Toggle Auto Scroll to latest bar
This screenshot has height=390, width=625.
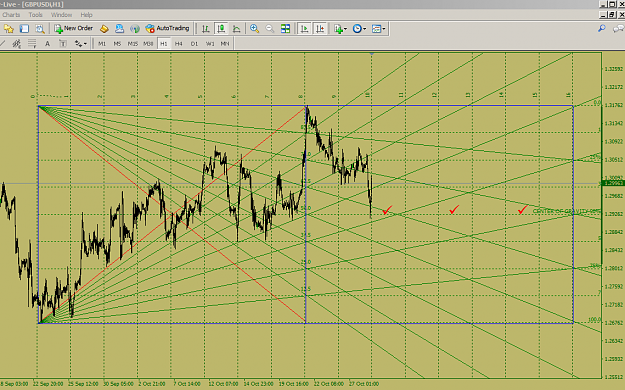tap(305, 29)
